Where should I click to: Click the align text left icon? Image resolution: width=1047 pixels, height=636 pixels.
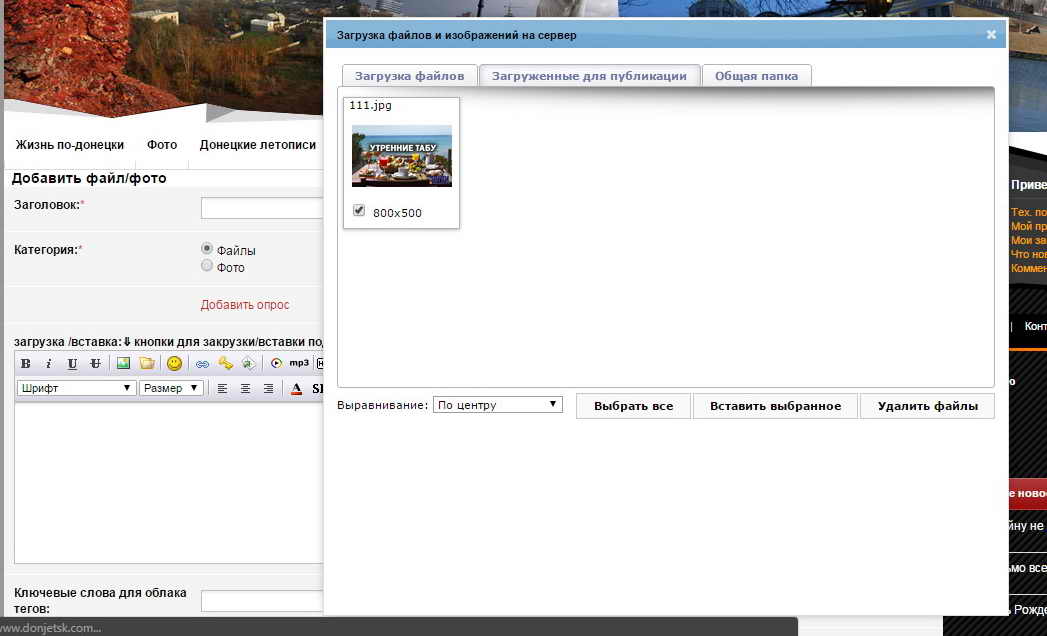pyautogui.click(x=222, y=388)
